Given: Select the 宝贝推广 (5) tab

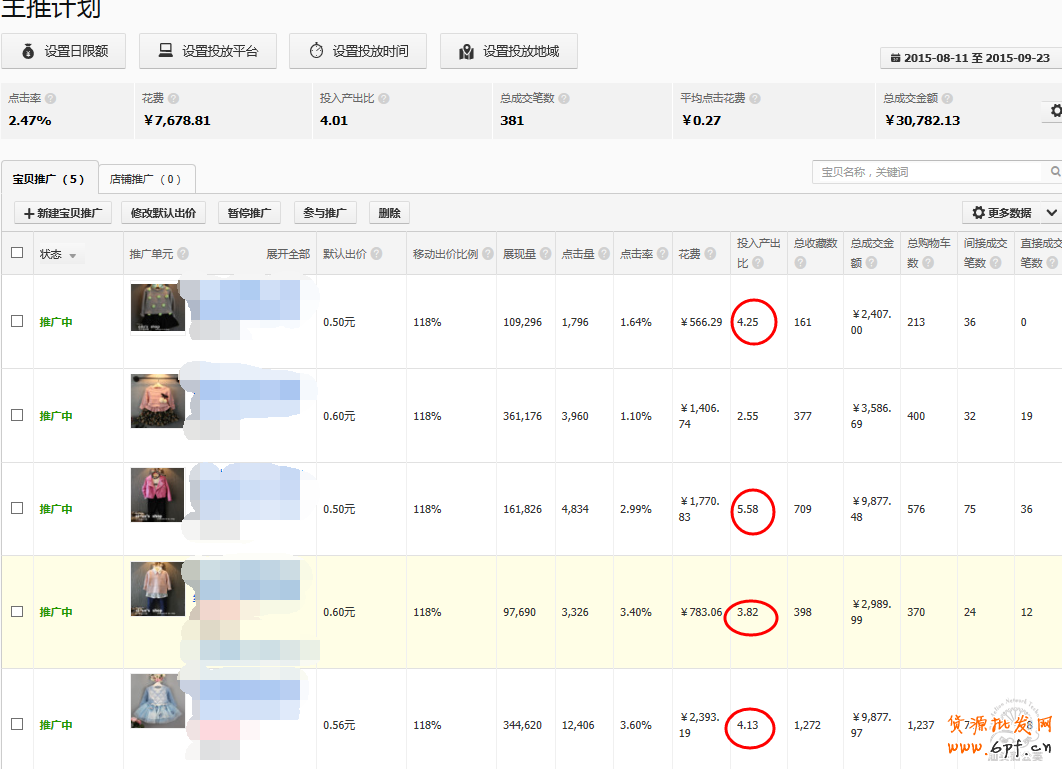Looking at the screenshot, I should [x=49, y=180].
